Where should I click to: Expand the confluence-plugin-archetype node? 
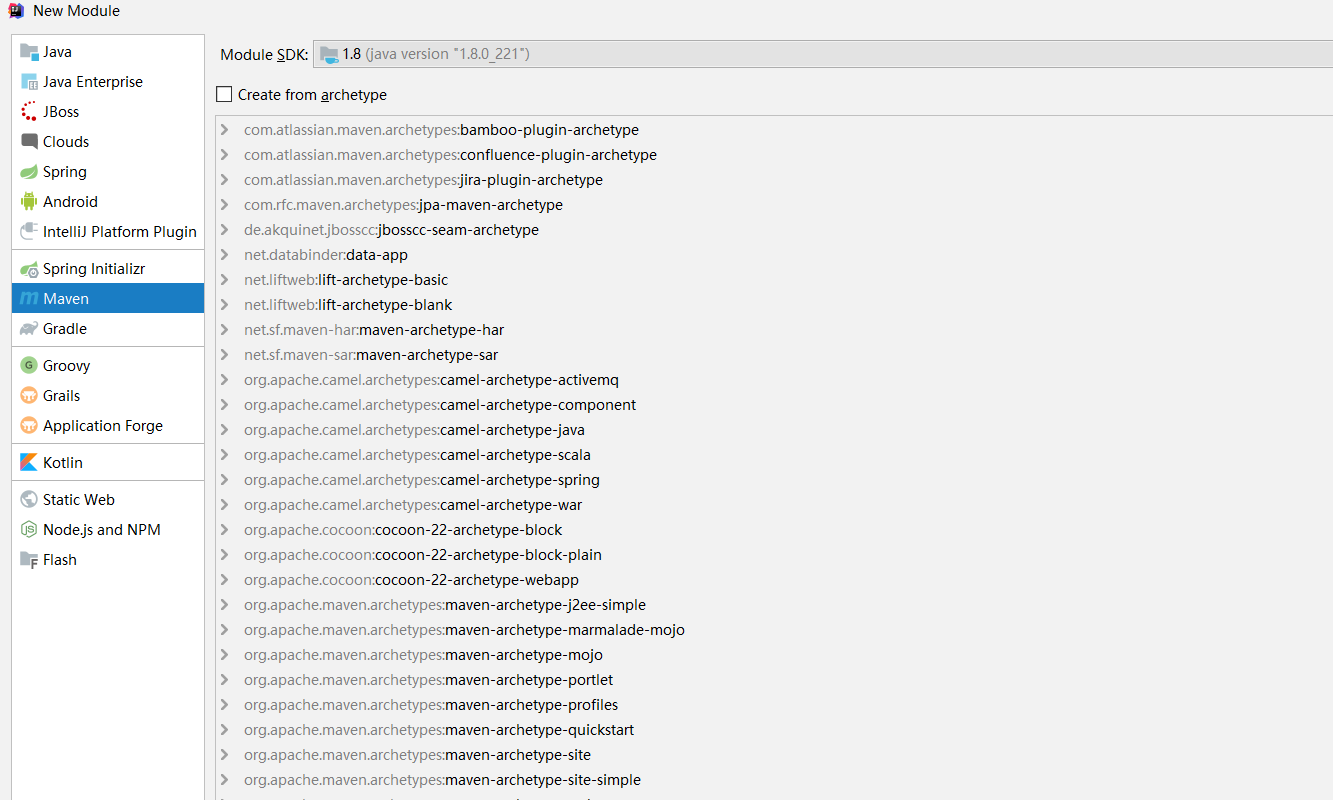[224, 155]
